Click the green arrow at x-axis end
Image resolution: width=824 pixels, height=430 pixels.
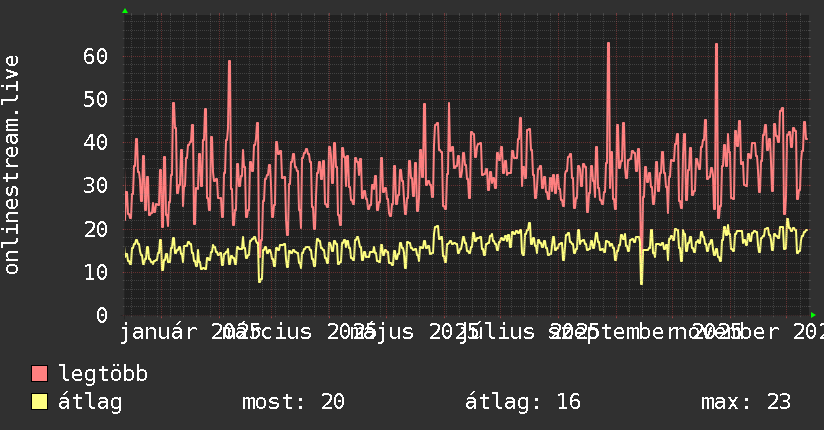pos(813,315)
